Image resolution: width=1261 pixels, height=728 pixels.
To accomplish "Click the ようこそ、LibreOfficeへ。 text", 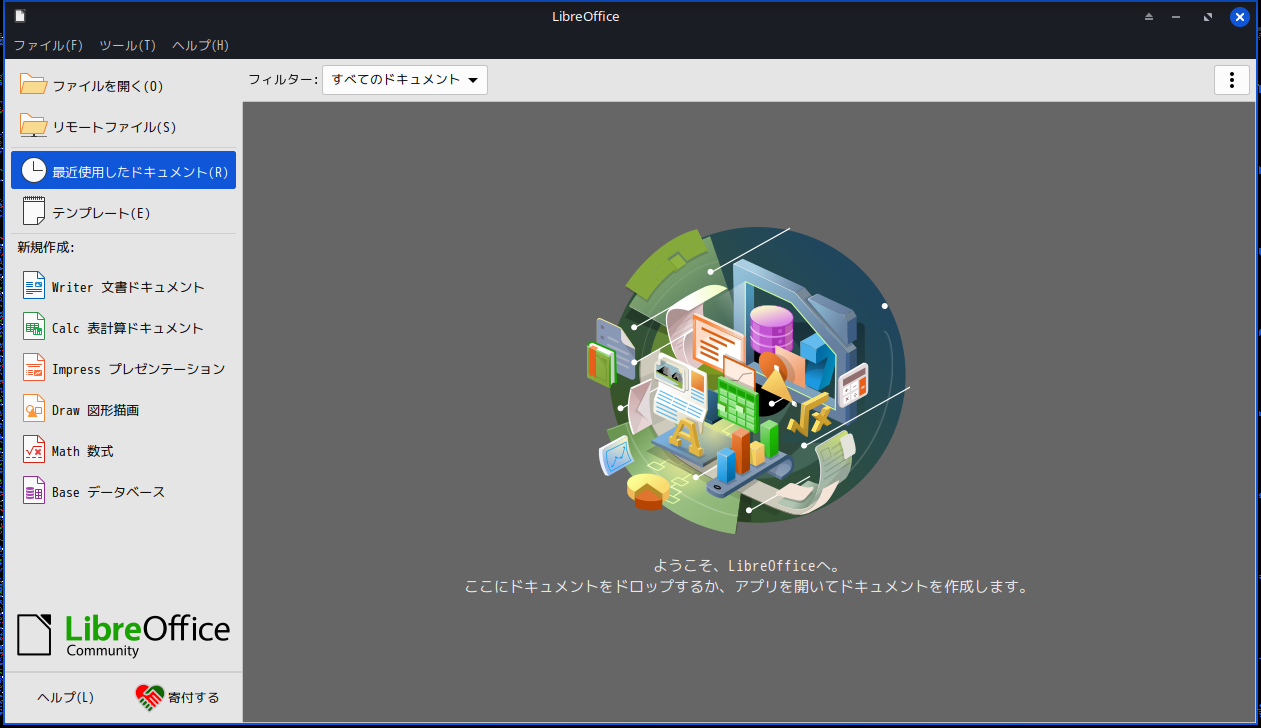I will [x=747, y=565].
